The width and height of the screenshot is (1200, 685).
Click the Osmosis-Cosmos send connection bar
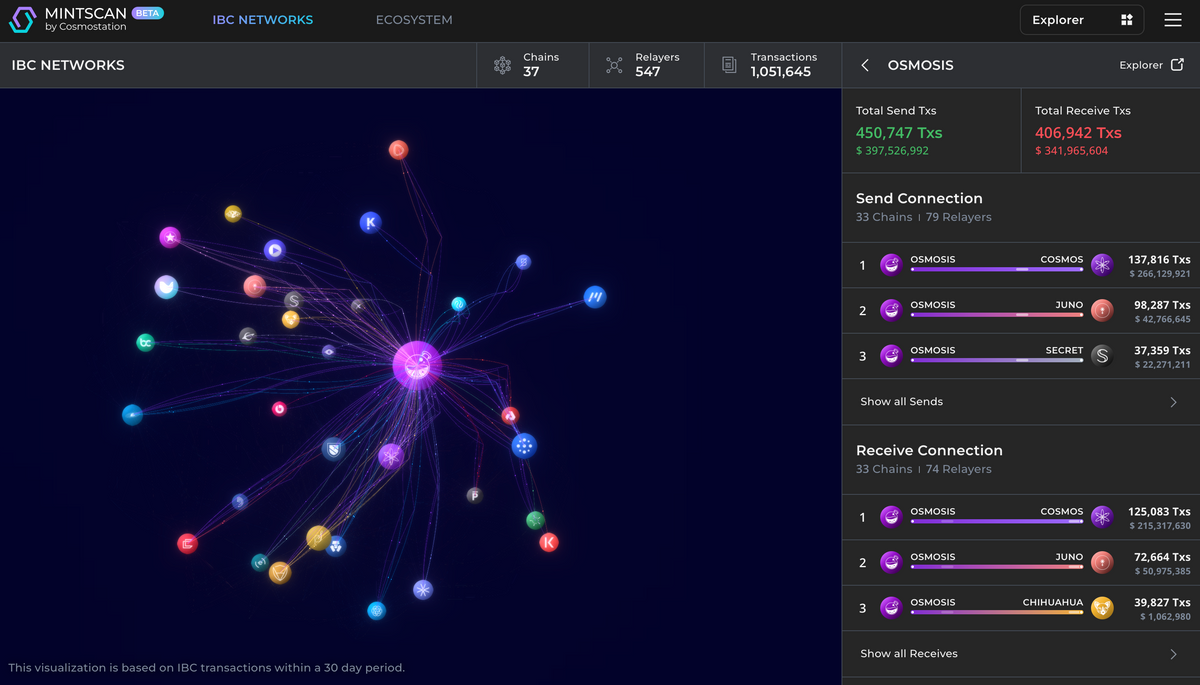click(x=996, y=269)
